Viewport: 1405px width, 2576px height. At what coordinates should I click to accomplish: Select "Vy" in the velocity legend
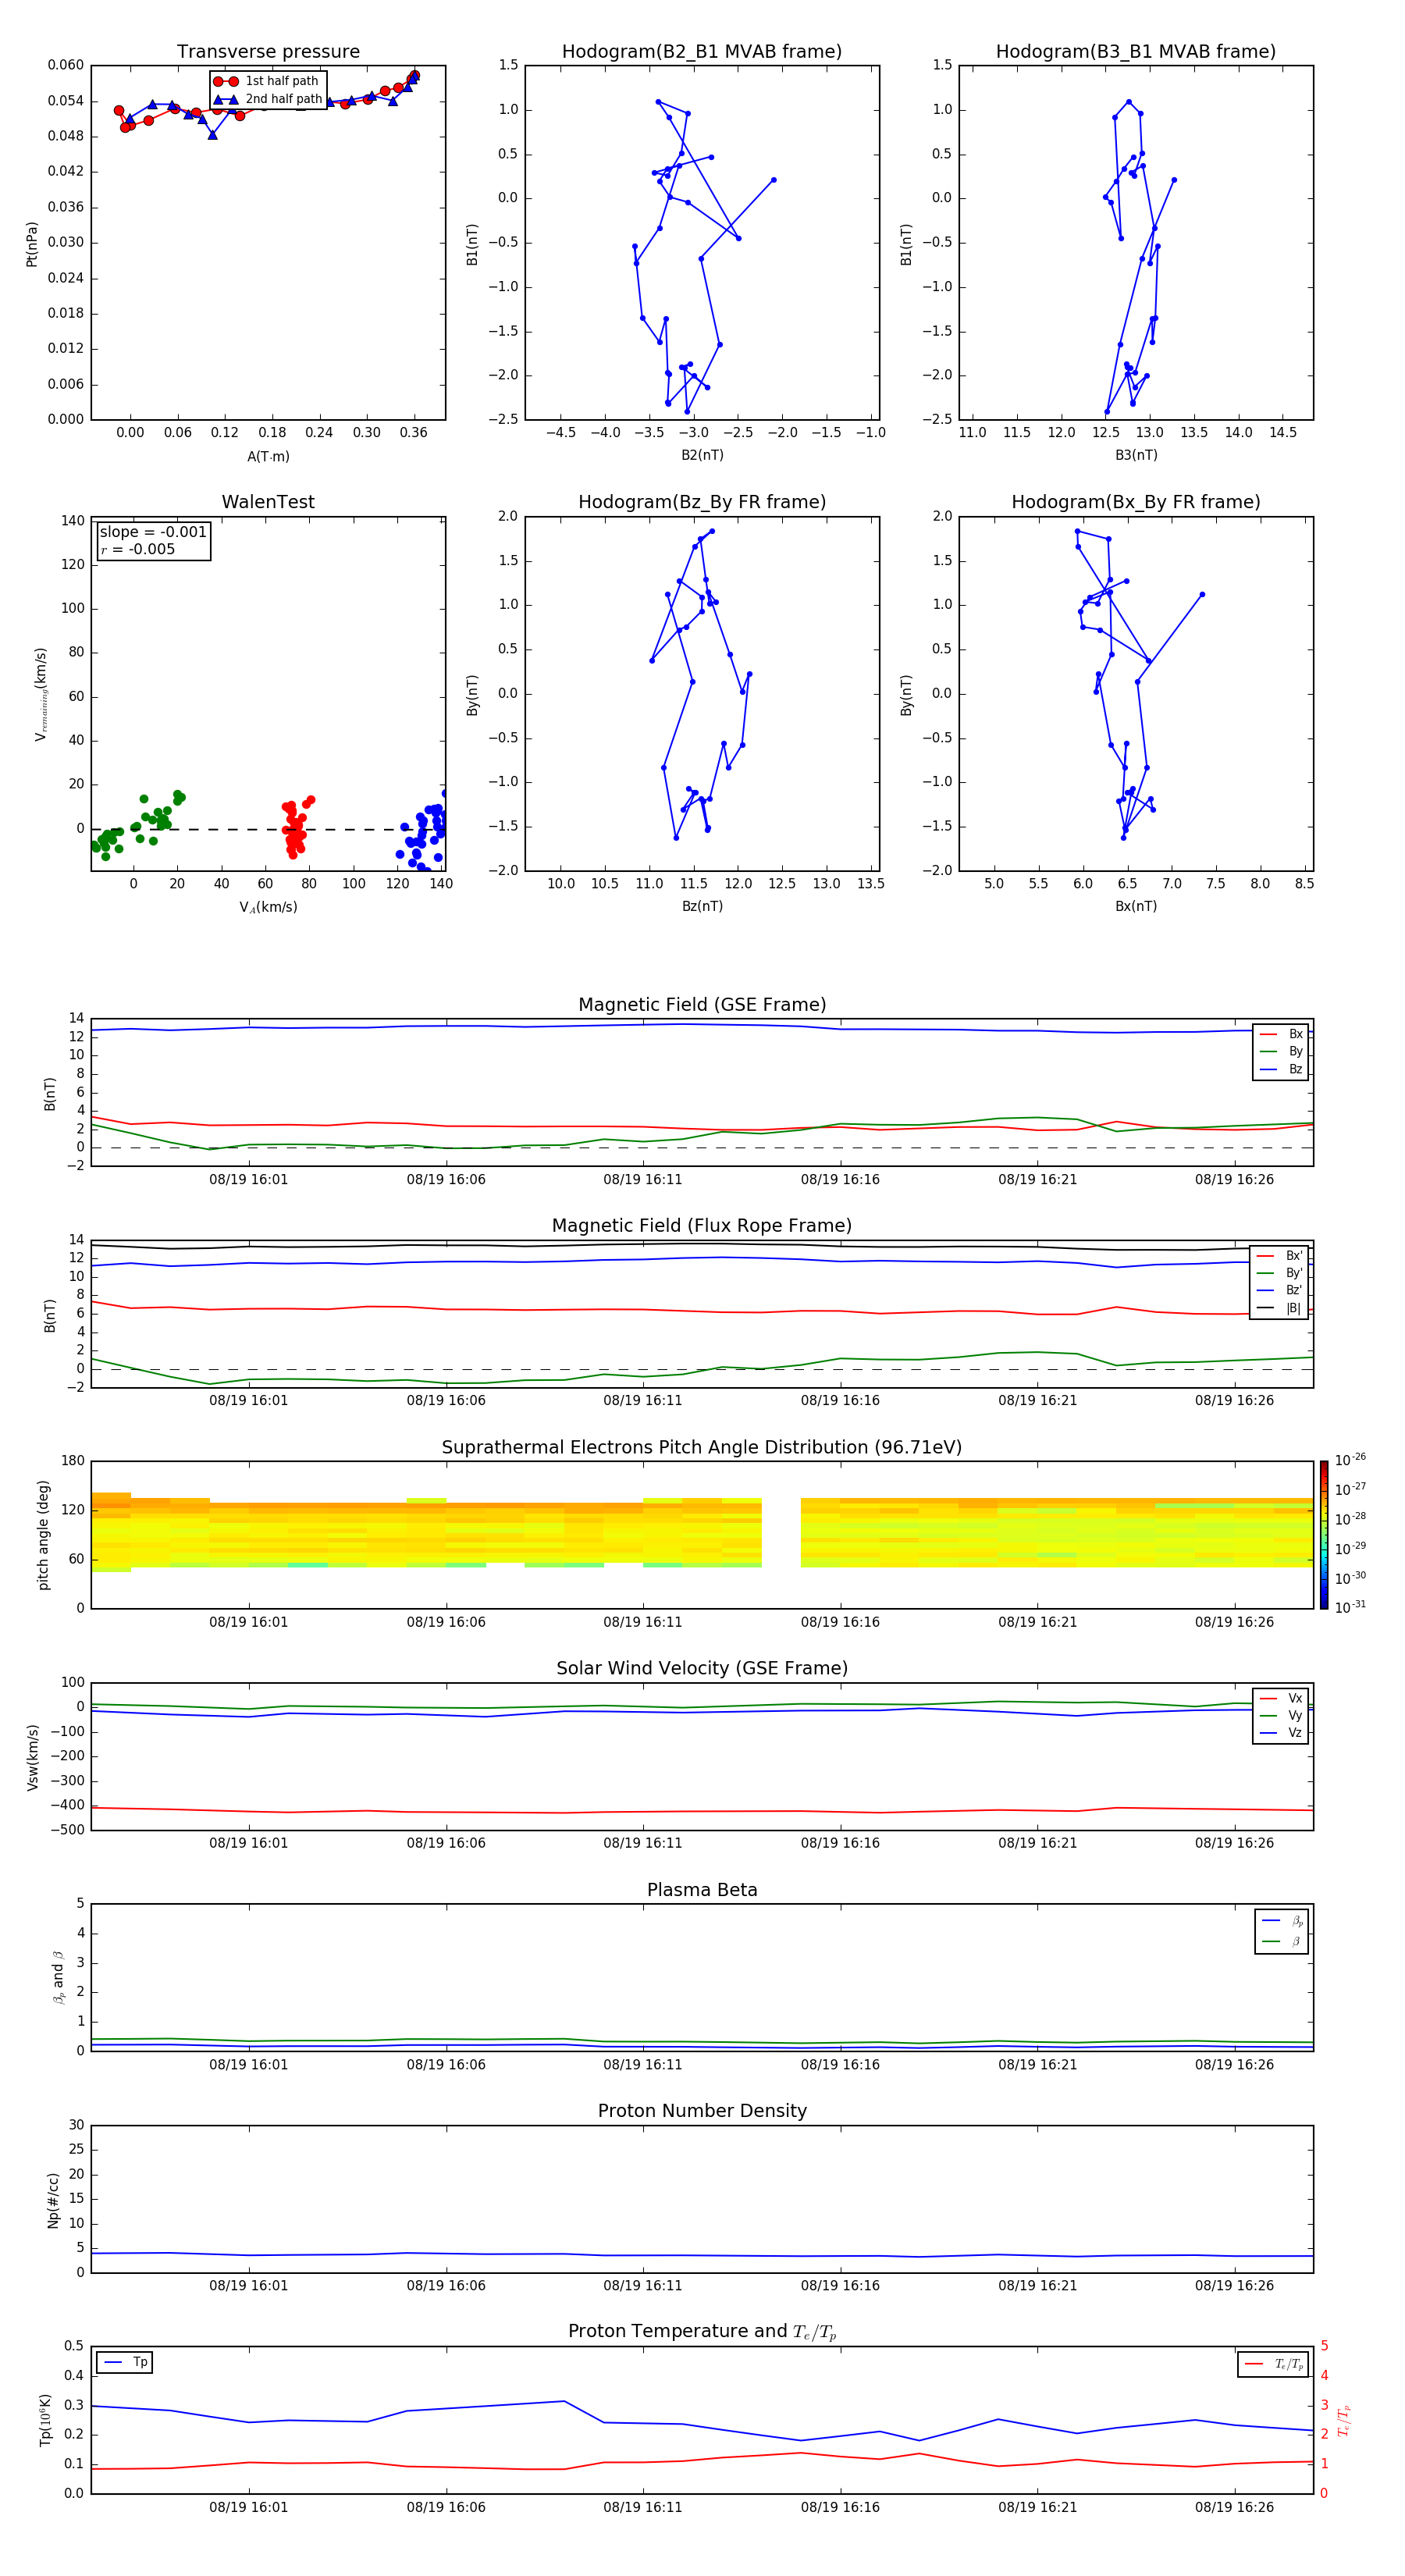1281,1715
